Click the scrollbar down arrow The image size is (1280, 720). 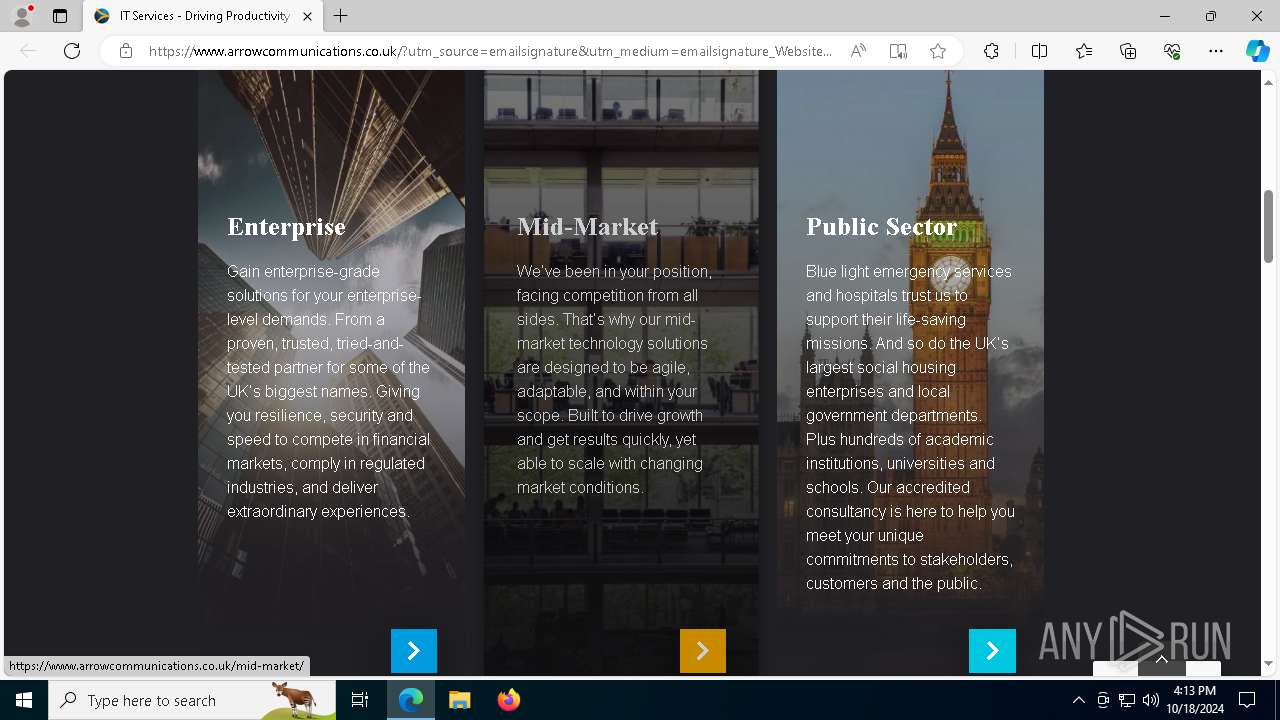(x=1269, y=664)
